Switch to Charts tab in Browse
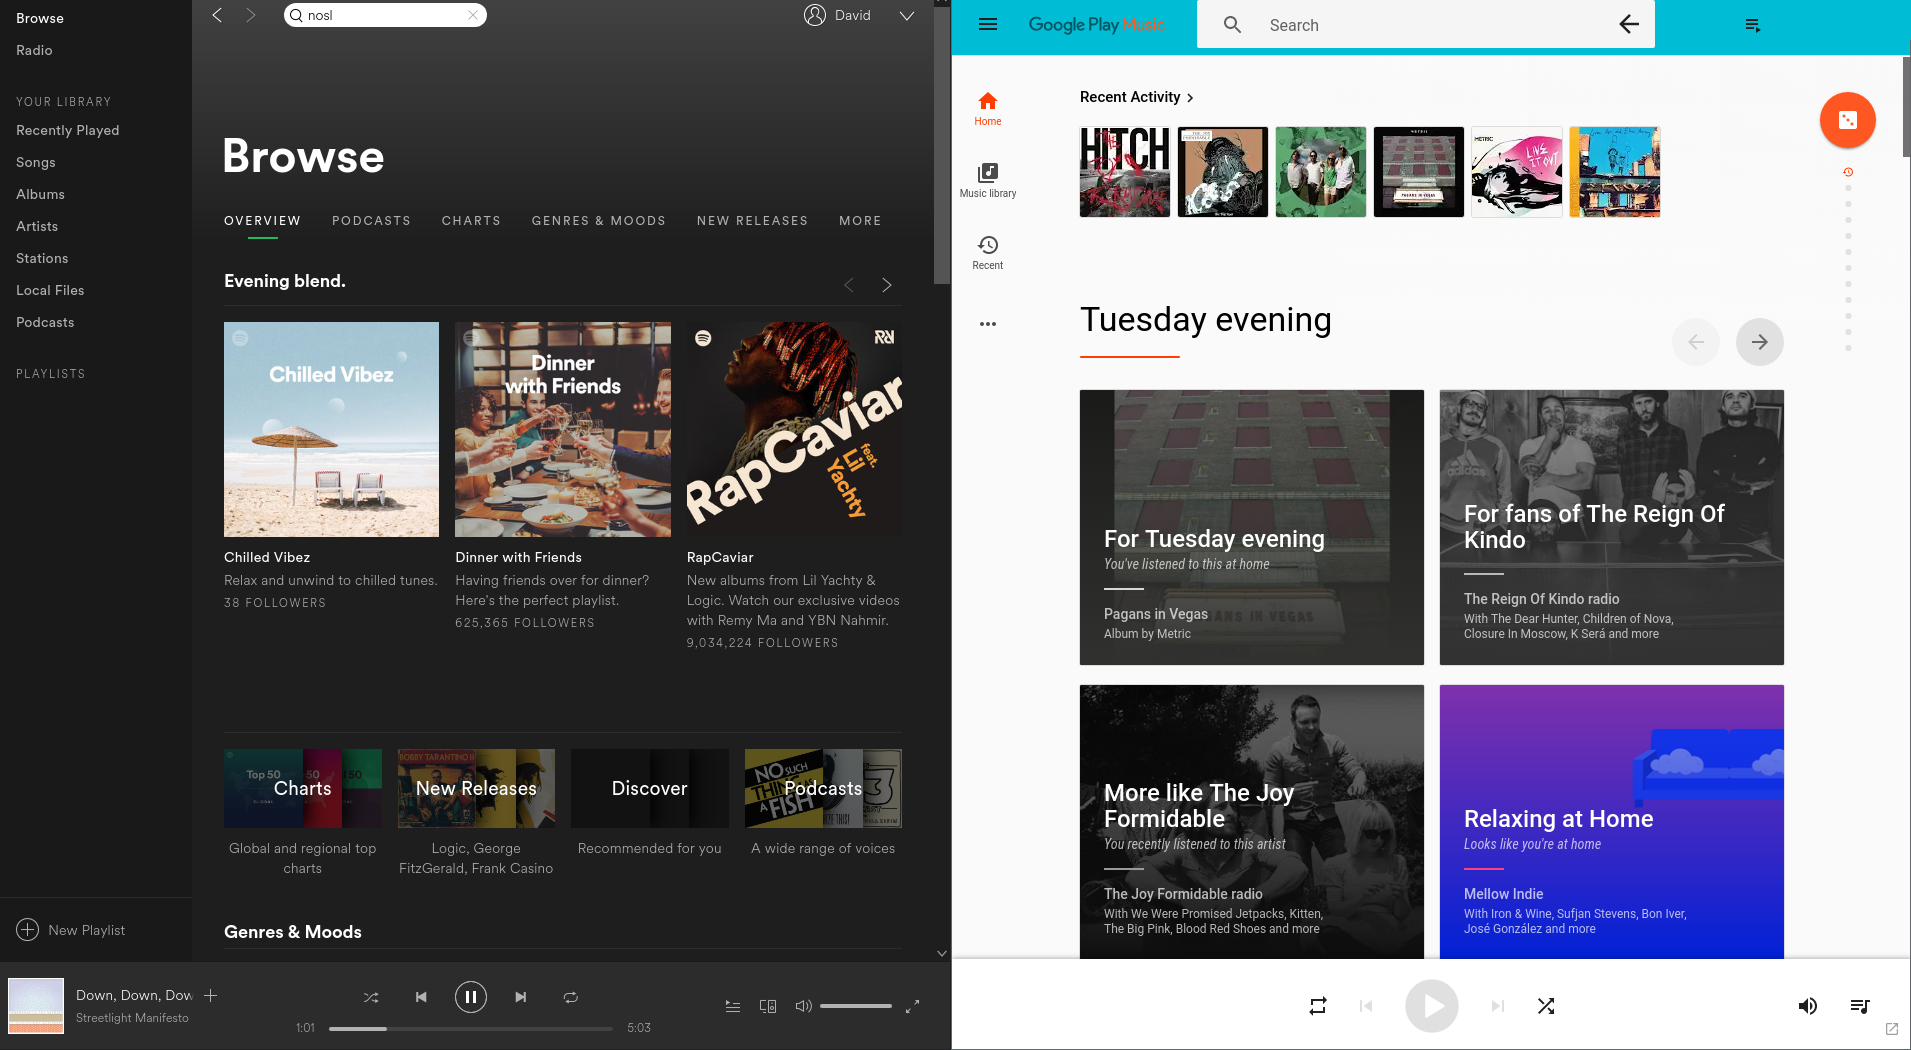Screen dimensions: 1911x1050 click(x=471, y=221)
